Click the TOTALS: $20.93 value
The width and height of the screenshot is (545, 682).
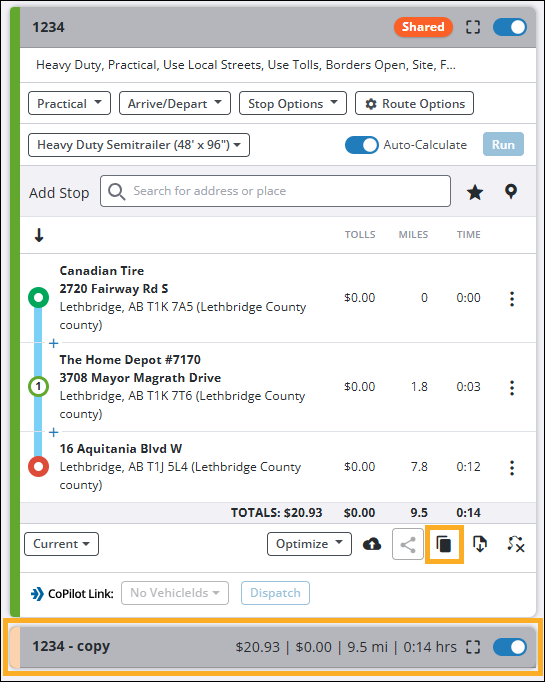click(x=277, y=513)
